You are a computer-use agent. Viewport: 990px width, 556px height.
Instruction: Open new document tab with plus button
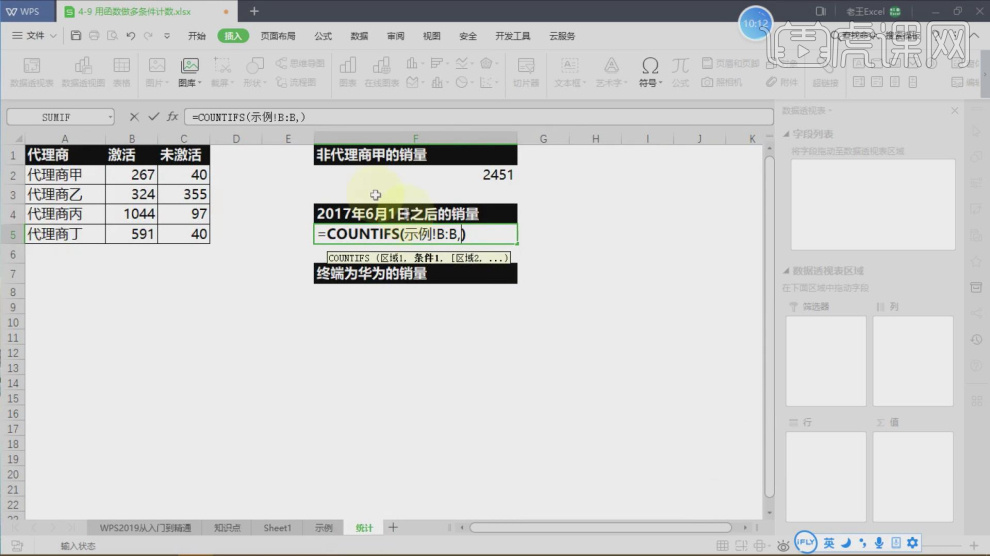(254, 11)
